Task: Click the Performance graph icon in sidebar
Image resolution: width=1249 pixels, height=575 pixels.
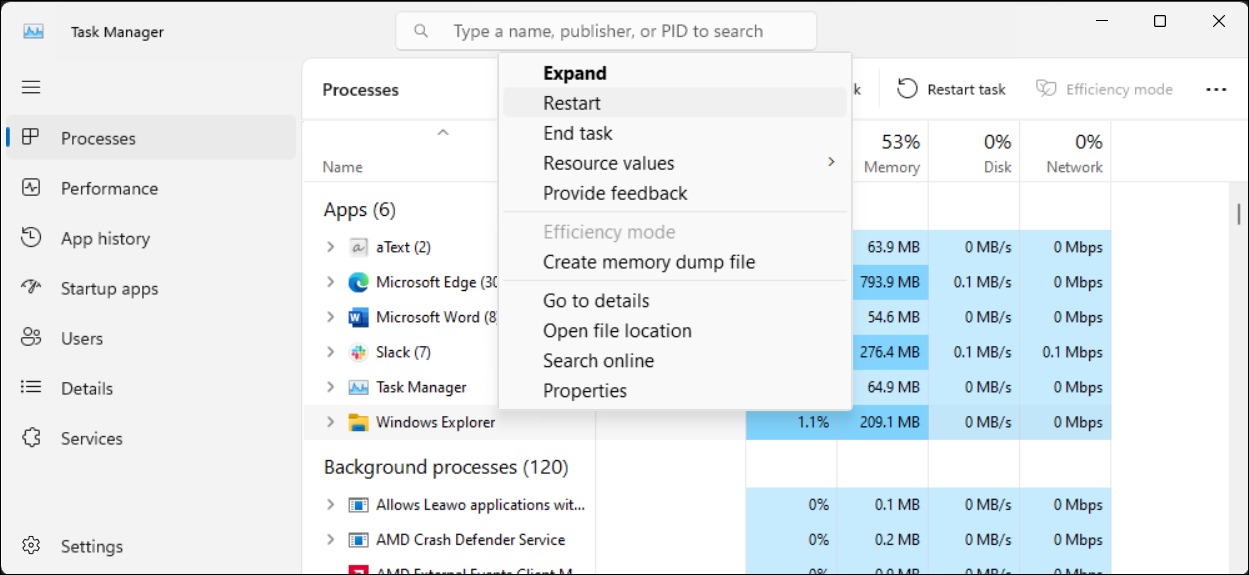Action: [31, 188]
